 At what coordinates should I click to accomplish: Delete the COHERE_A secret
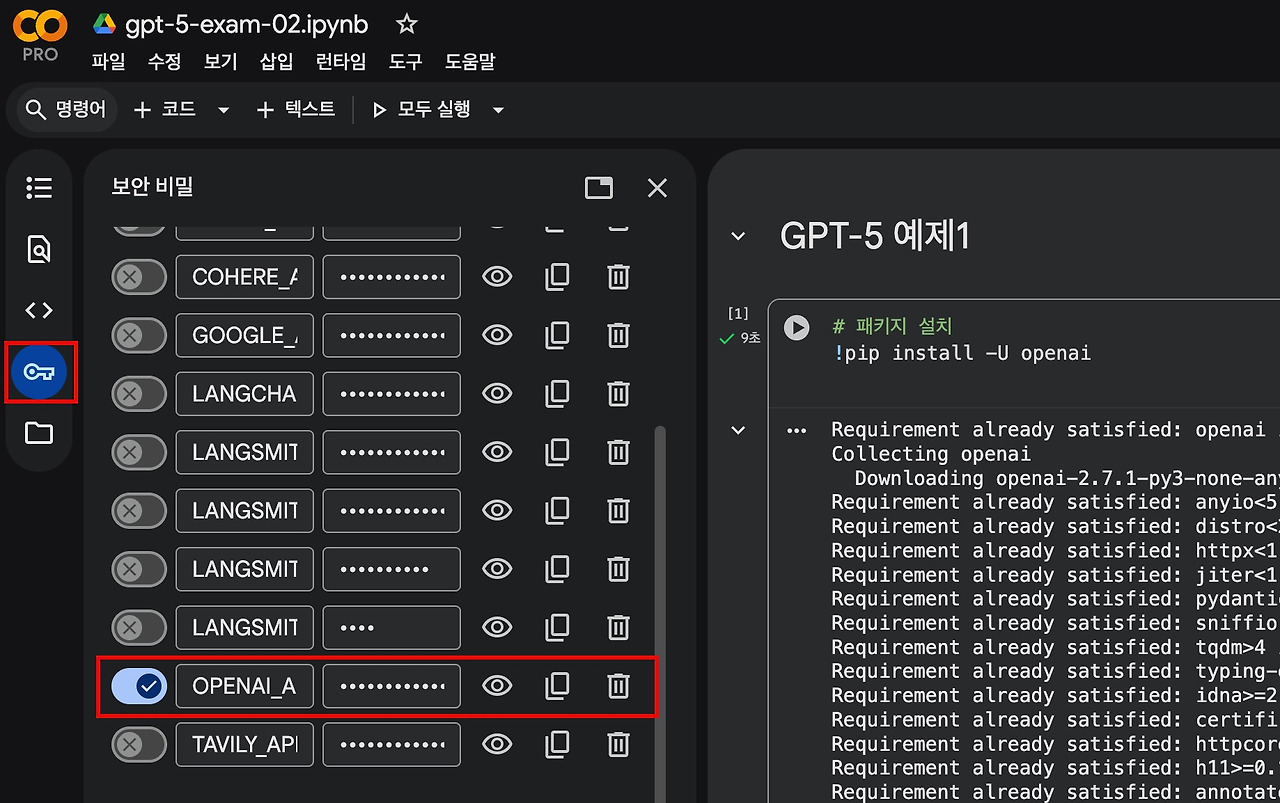click(619, 277)
